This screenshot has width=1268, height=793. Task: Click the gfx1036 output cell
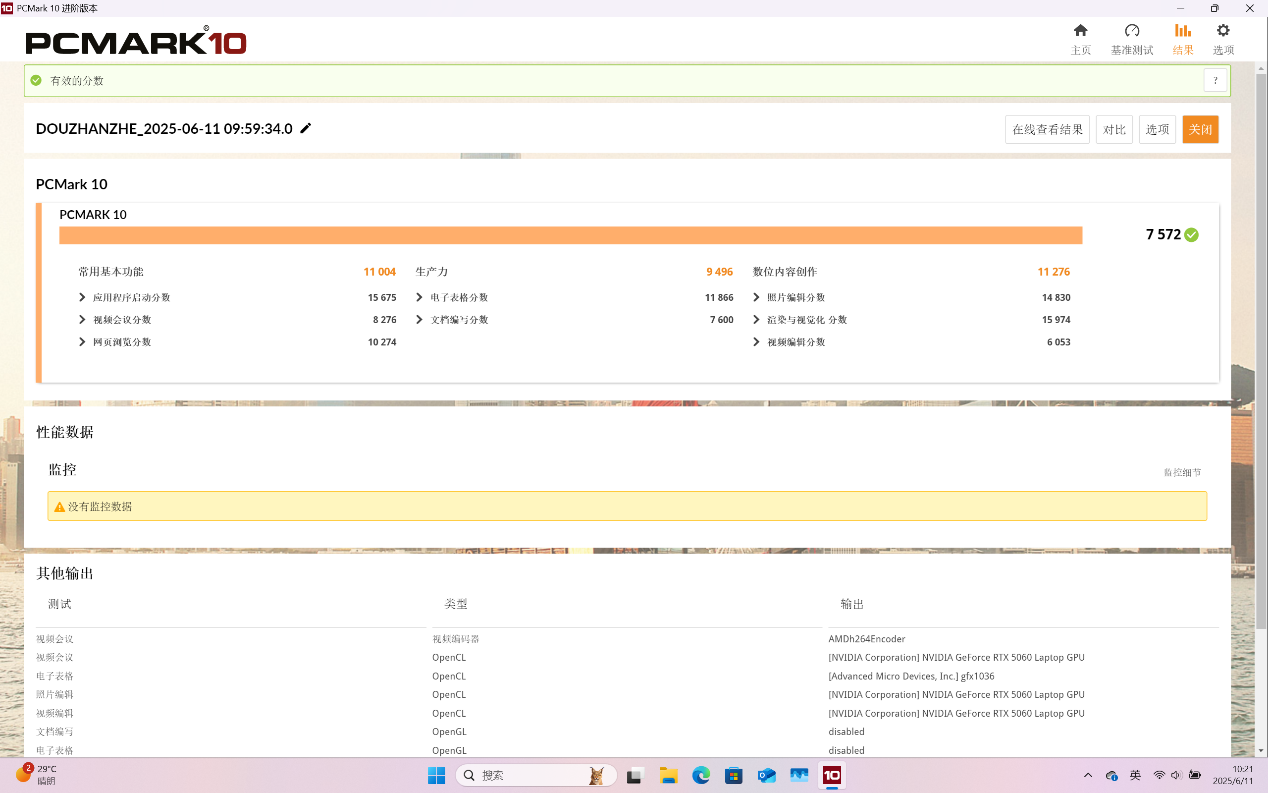click(911, 676)
